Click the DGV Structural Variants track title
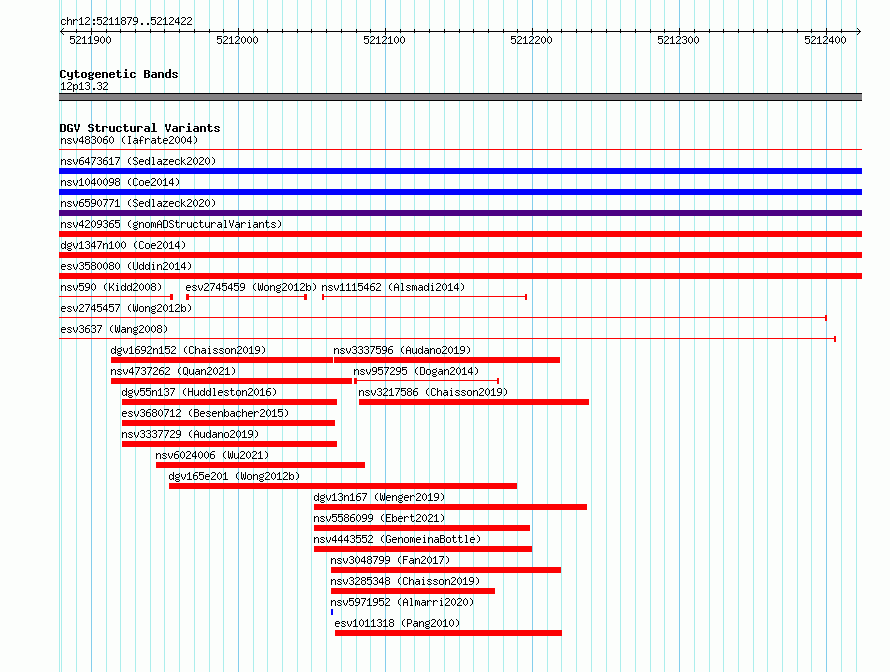Viewport: 890px width, 672px height. tap(140, 128)
